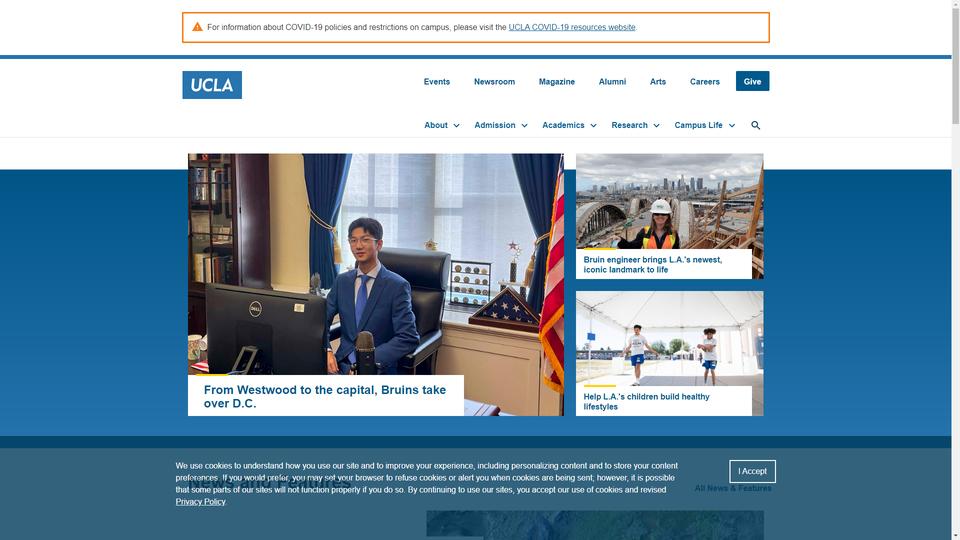Open the Magazine link

pyautogui.click(x=557, y=81)
